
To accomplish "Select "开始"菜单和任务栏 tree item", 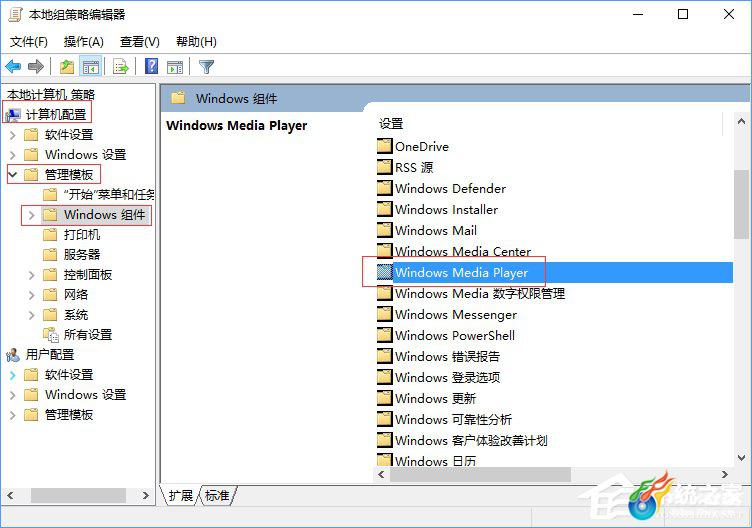I will click(108, 195).
